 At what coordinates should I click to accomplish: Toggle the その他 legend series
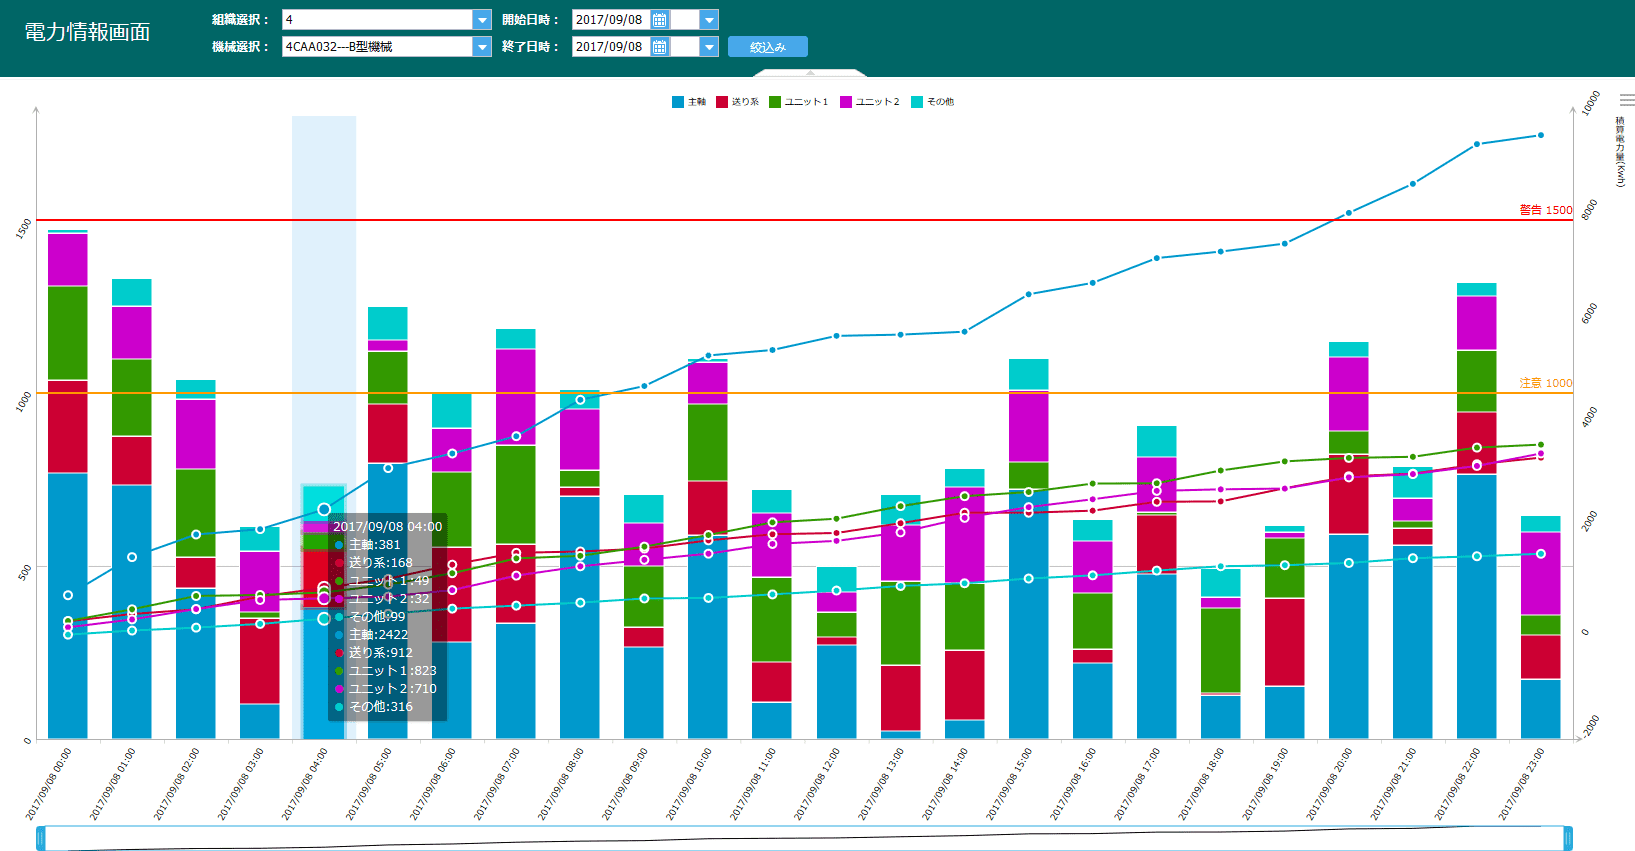tap(932, 102)
